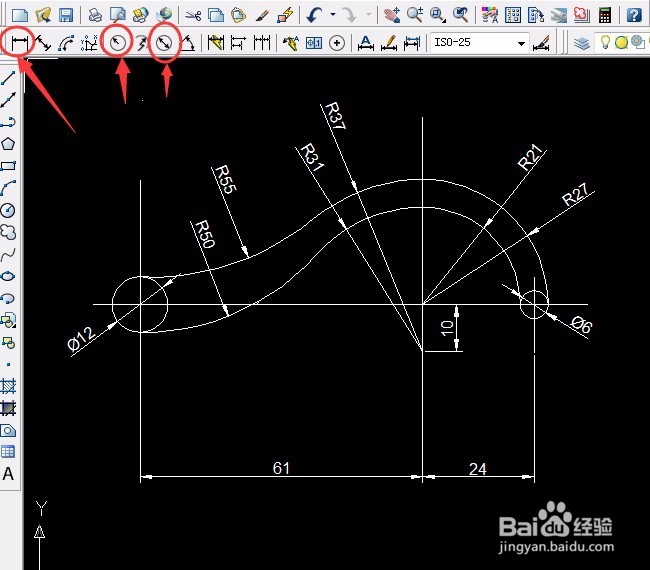Copy selection to the clipboard
The height and width of the screenshot is (570, 650).
click(216, 15)
